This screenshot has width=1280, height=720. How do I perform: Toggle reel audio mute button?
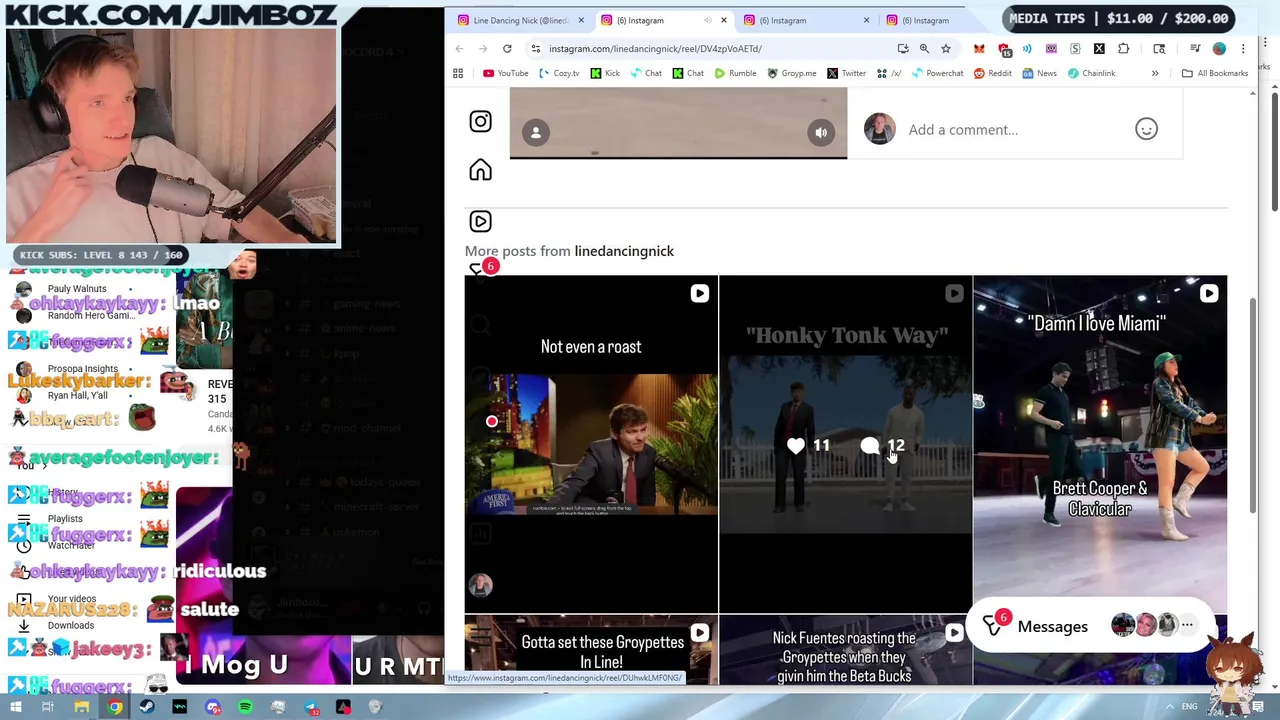click(x=821, y=132)
